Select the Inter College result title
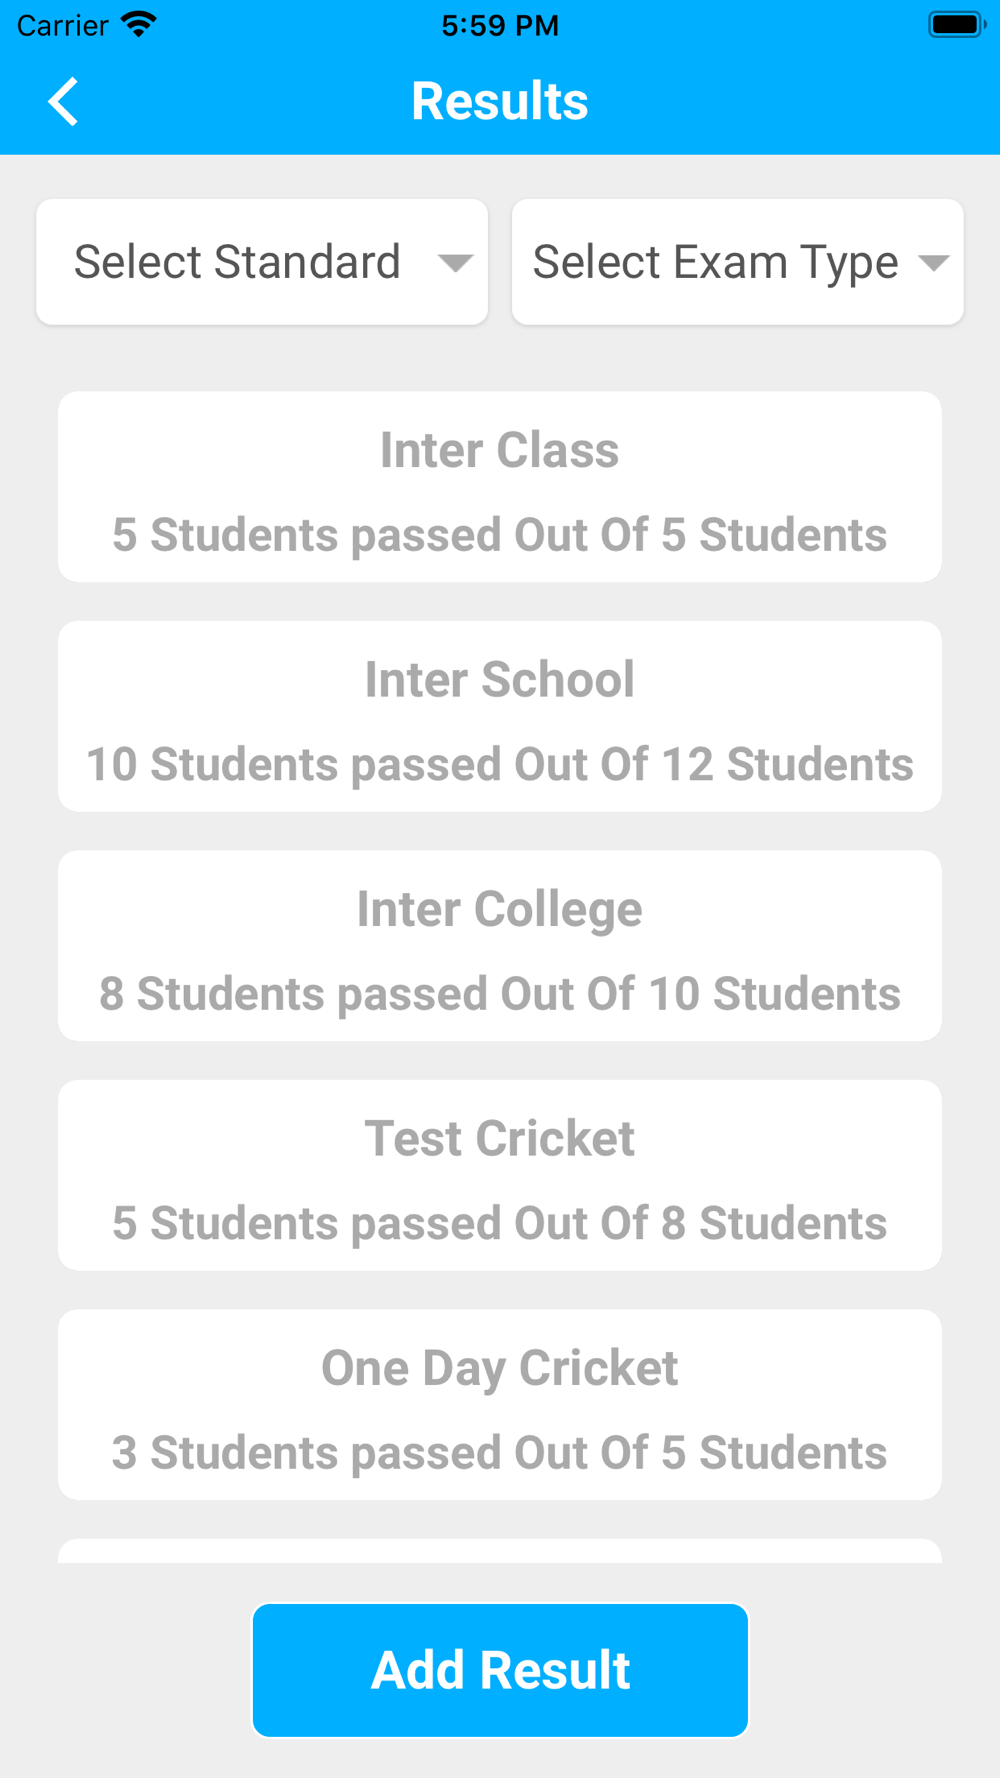 (500, 910)
